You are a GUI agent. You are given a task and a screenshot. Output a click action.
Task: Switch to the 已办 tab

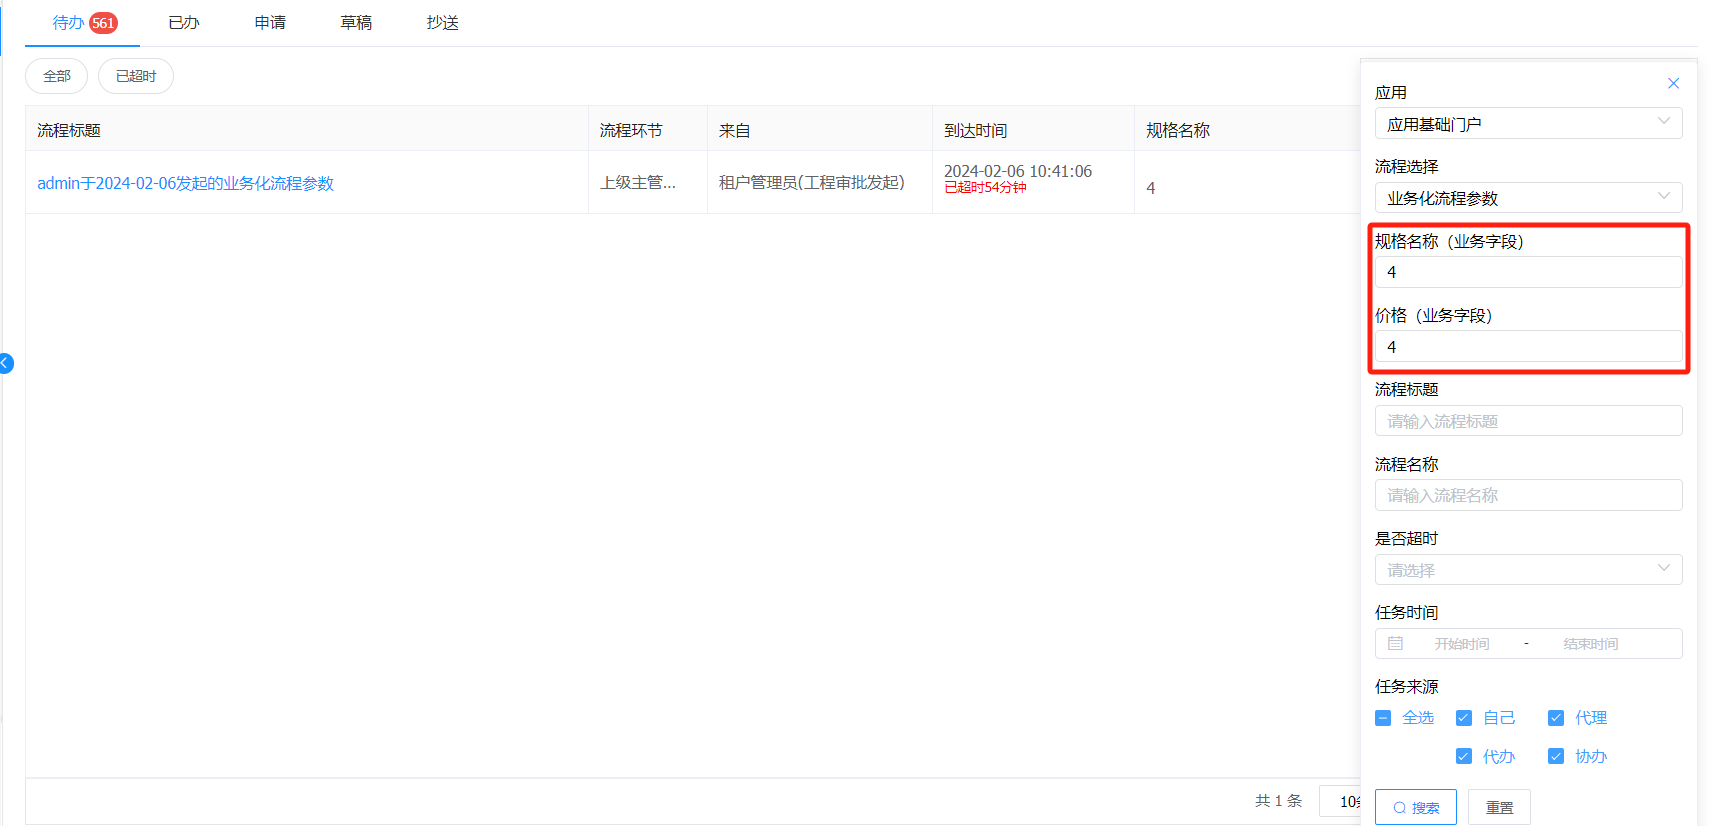pyautogui.click(x=184, y=23)
